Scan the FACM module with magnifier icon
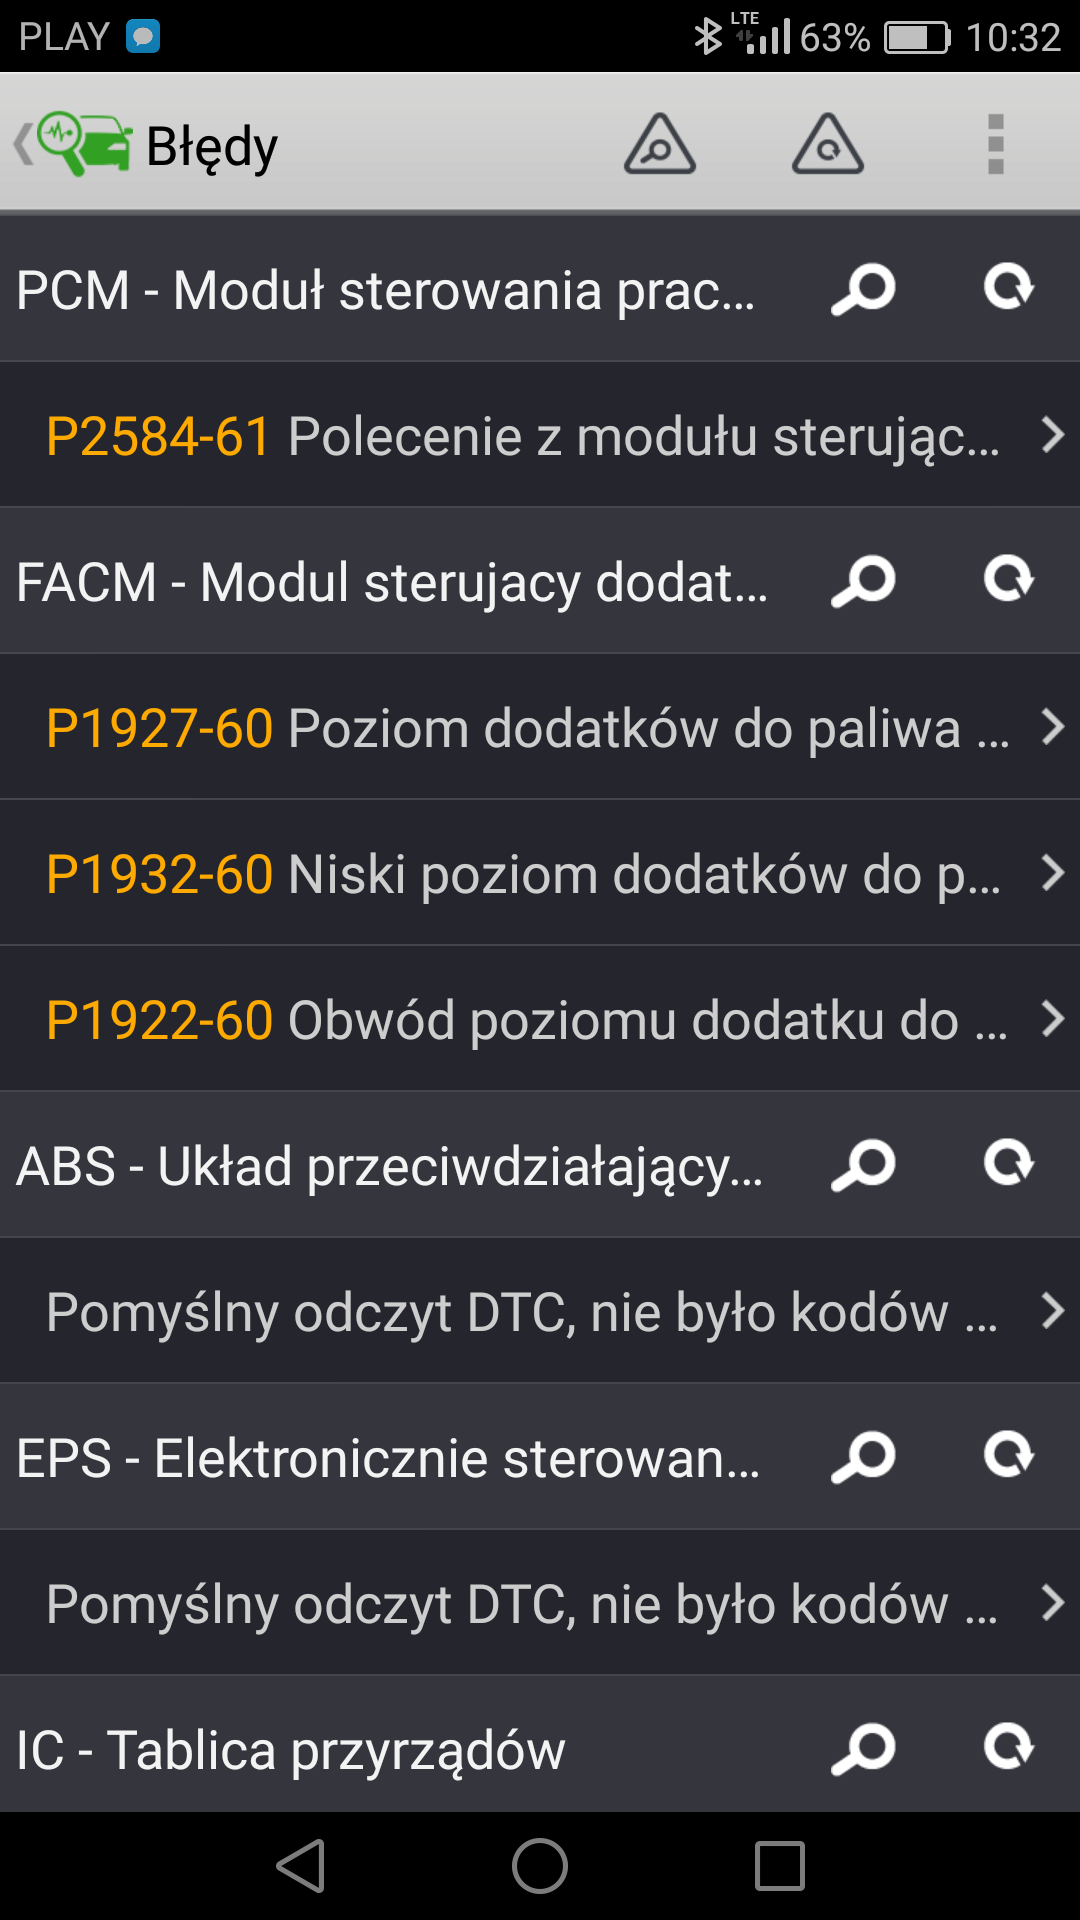 pos(863,581)
